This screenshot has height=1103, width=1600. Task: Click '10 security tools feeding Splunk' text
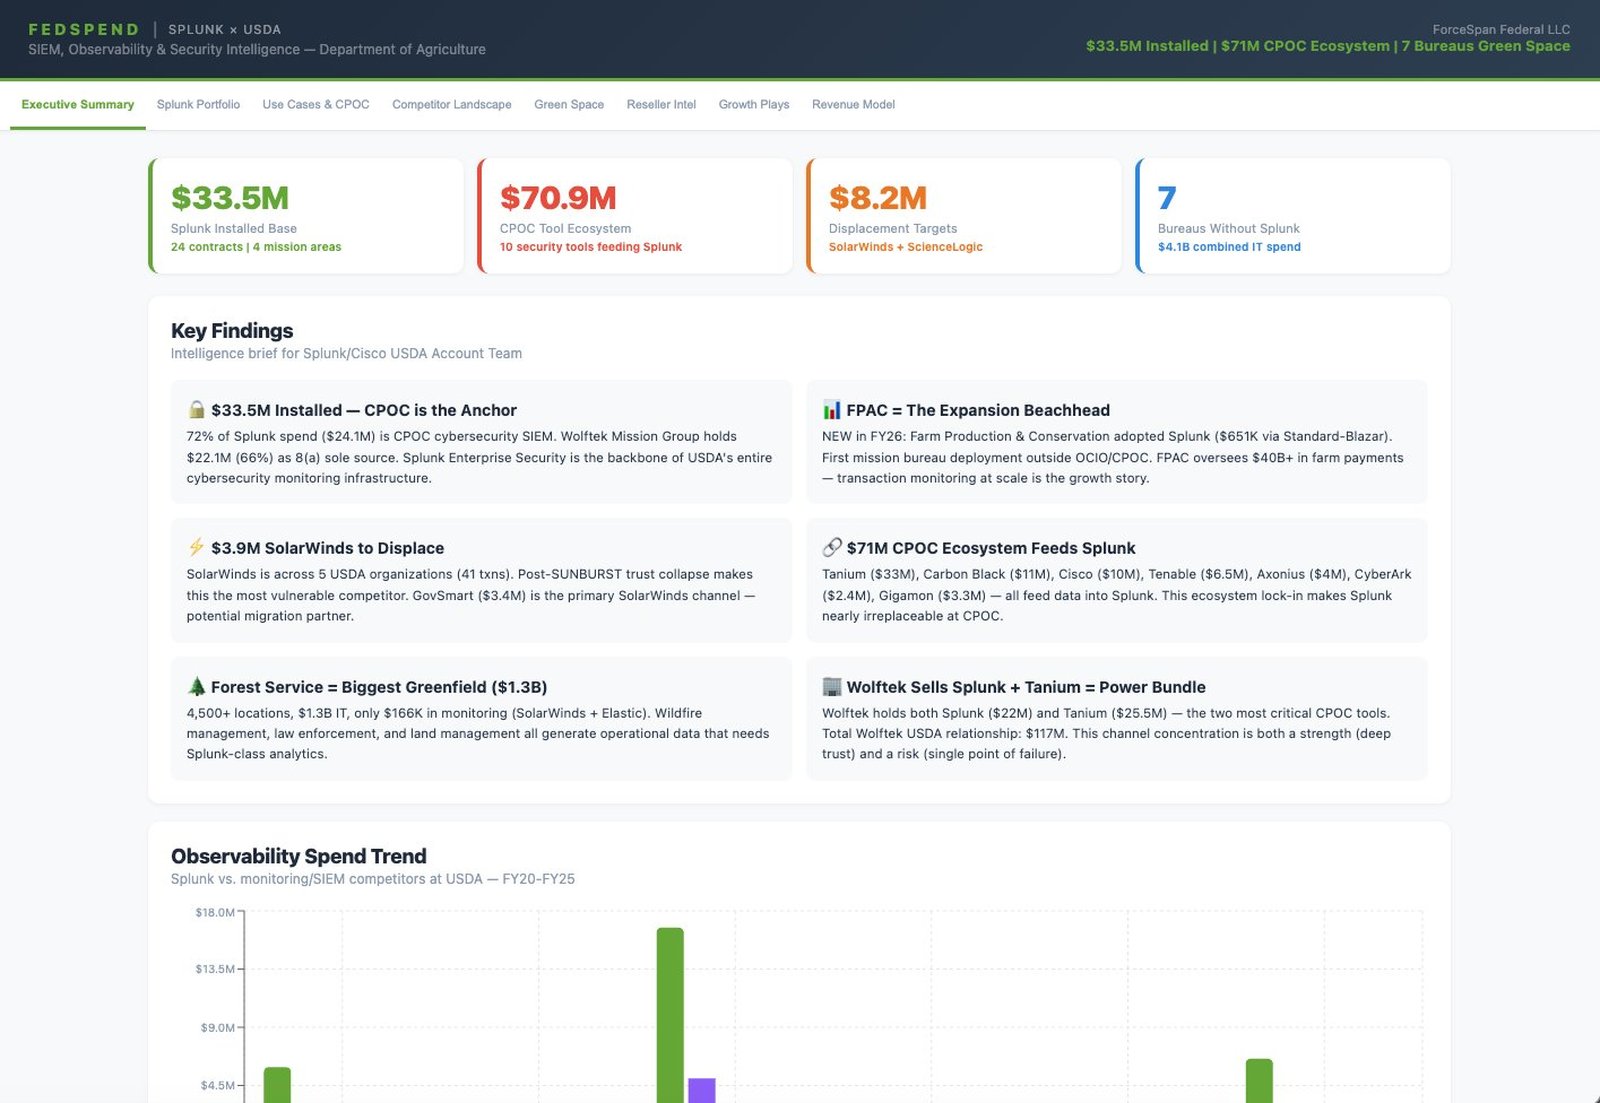[591, 247]
